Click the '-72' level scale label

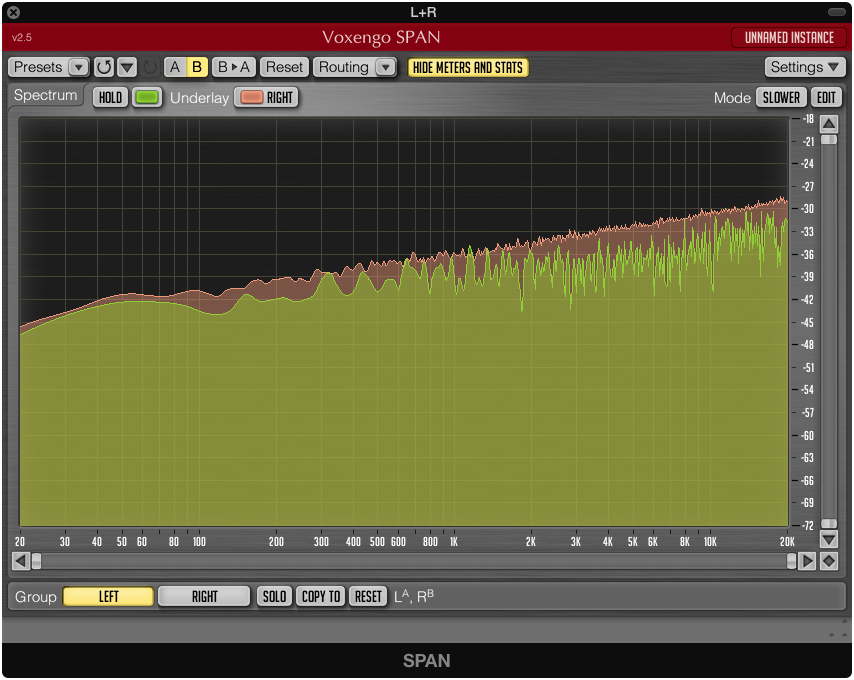coord(808,525)
